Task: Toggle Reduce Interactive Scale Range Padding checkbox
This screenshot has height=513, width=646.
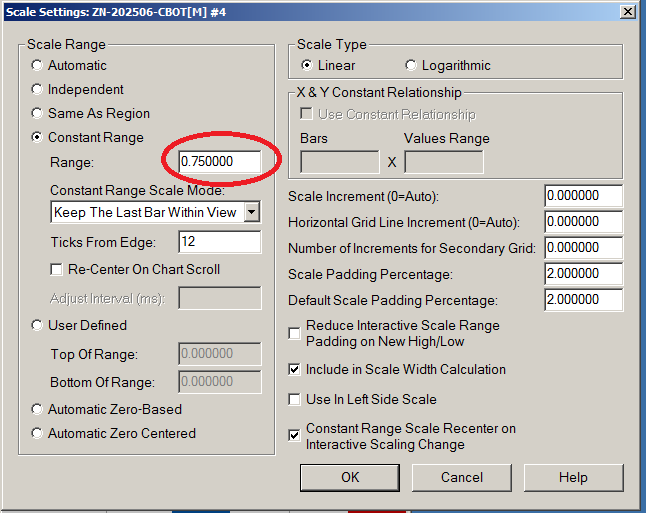Action: (x=295, y=333)
